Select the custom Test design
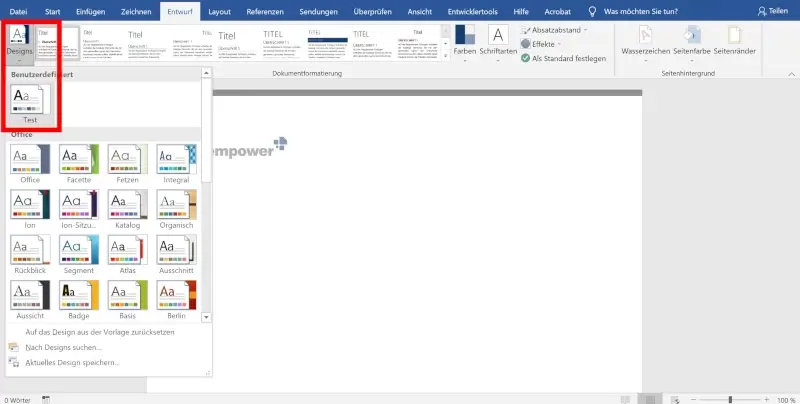This screenshot has width=800, height=404. click(30, 103)
